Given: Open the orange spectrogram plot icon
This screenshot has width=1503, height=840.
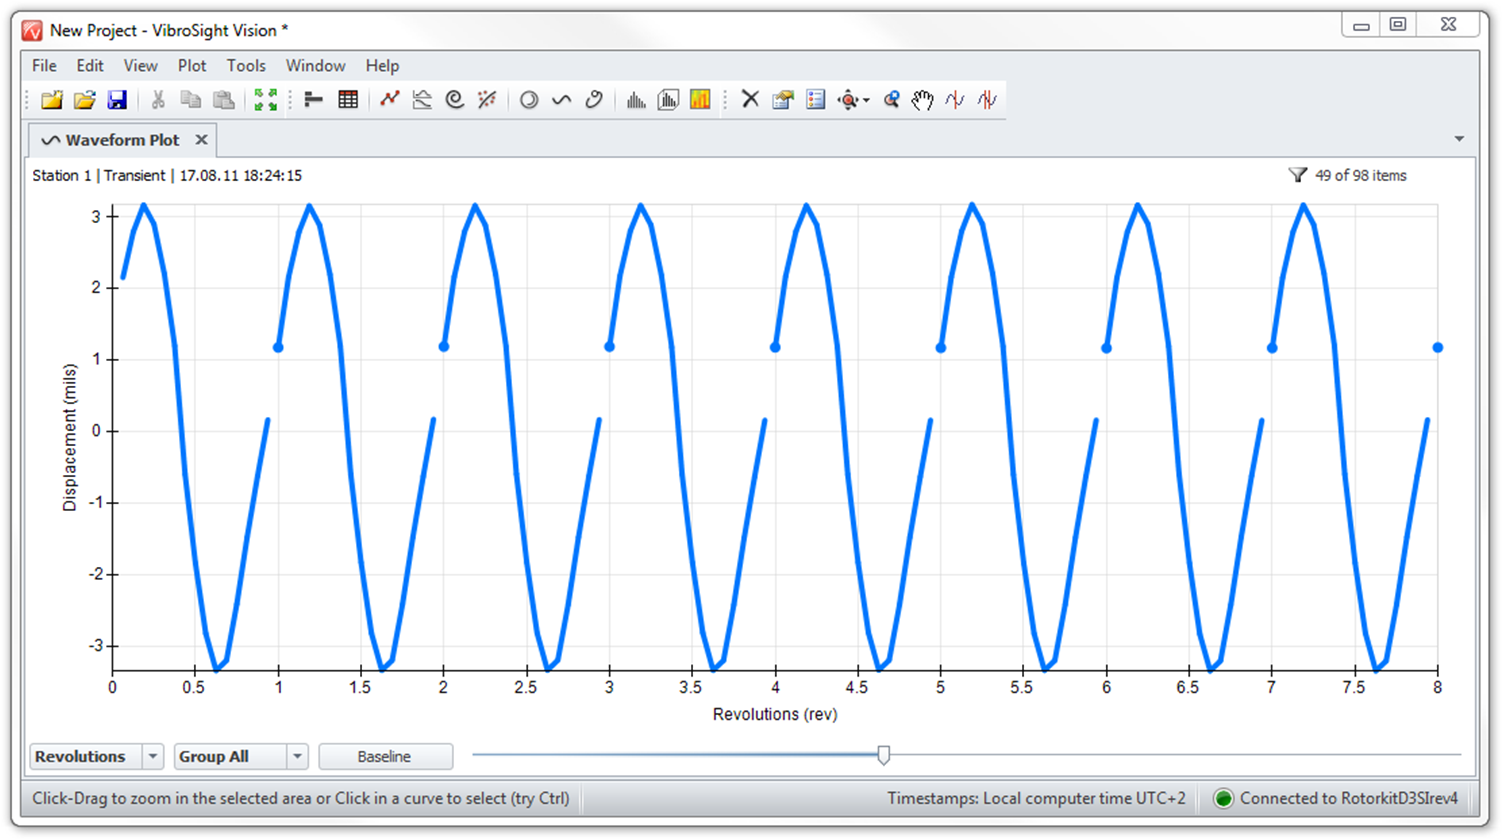Looking at the screenshot, I should [700, 100].
